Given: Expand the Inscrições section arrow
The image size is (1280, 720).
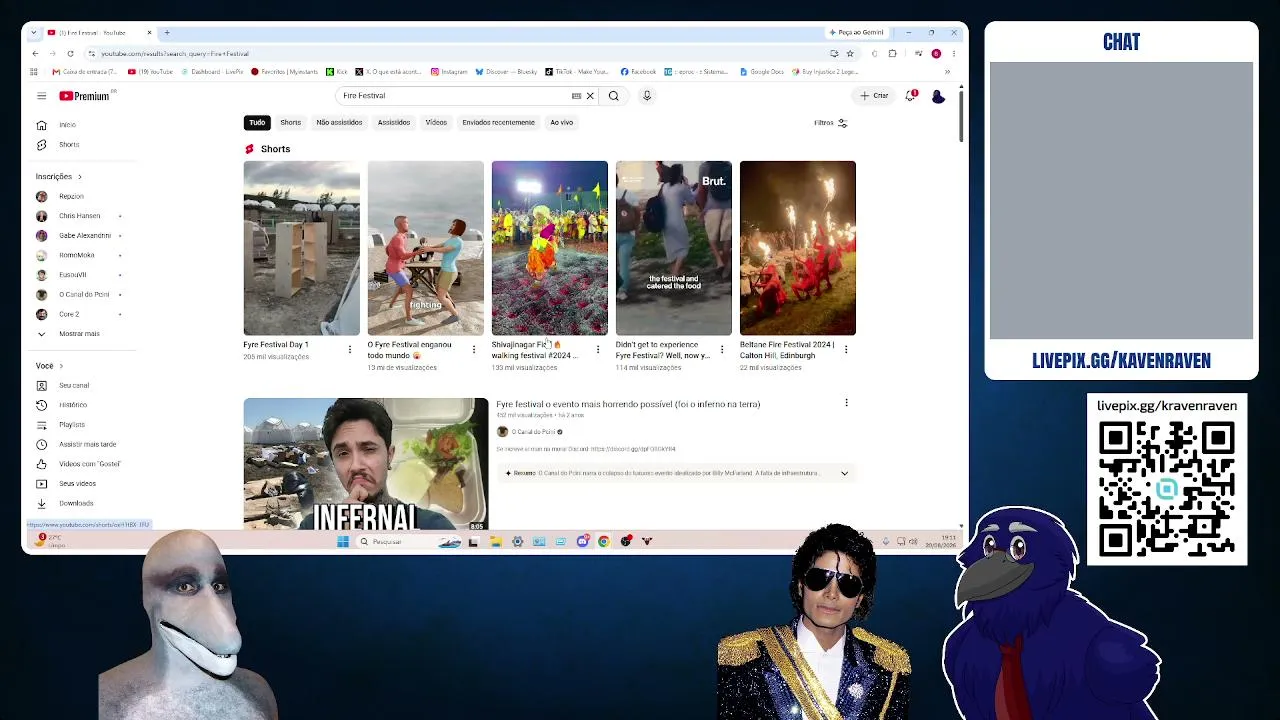Looking at the screenshot, I should click(x=79, y=177).
